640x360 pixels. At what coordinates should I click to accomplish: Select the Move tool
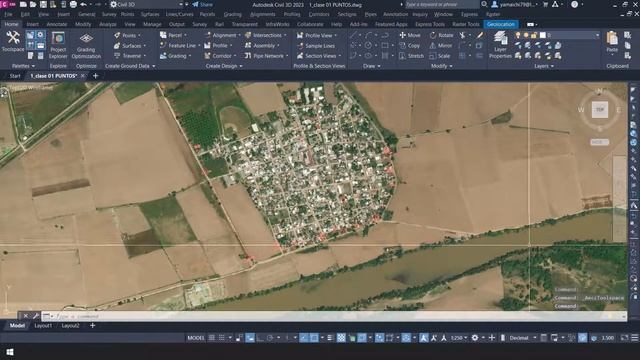(410, 35)
